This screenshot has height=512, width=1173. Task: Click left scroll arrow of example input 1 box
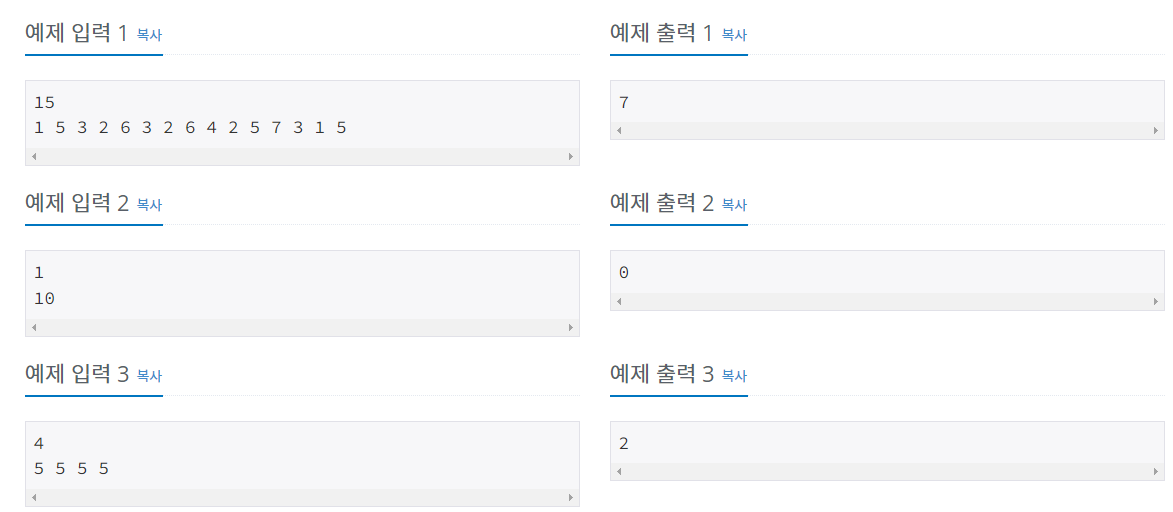click(34, 157)
